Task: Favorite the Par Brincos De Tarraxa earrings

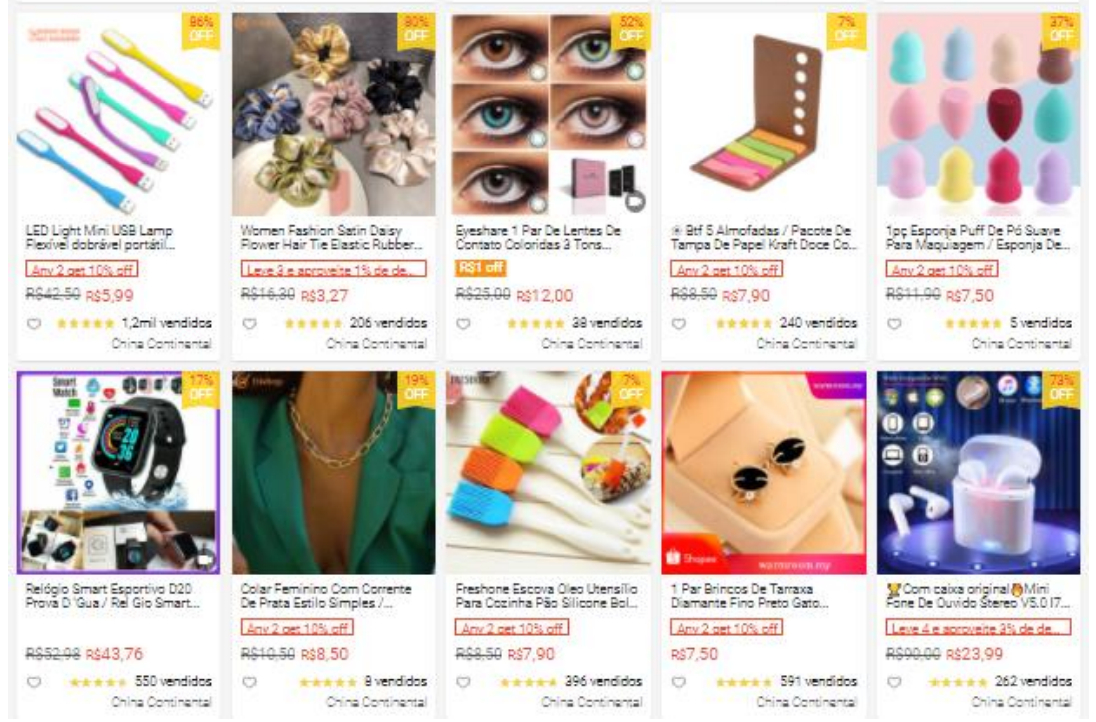Action: pyautogui.click(x=679, y=682)
